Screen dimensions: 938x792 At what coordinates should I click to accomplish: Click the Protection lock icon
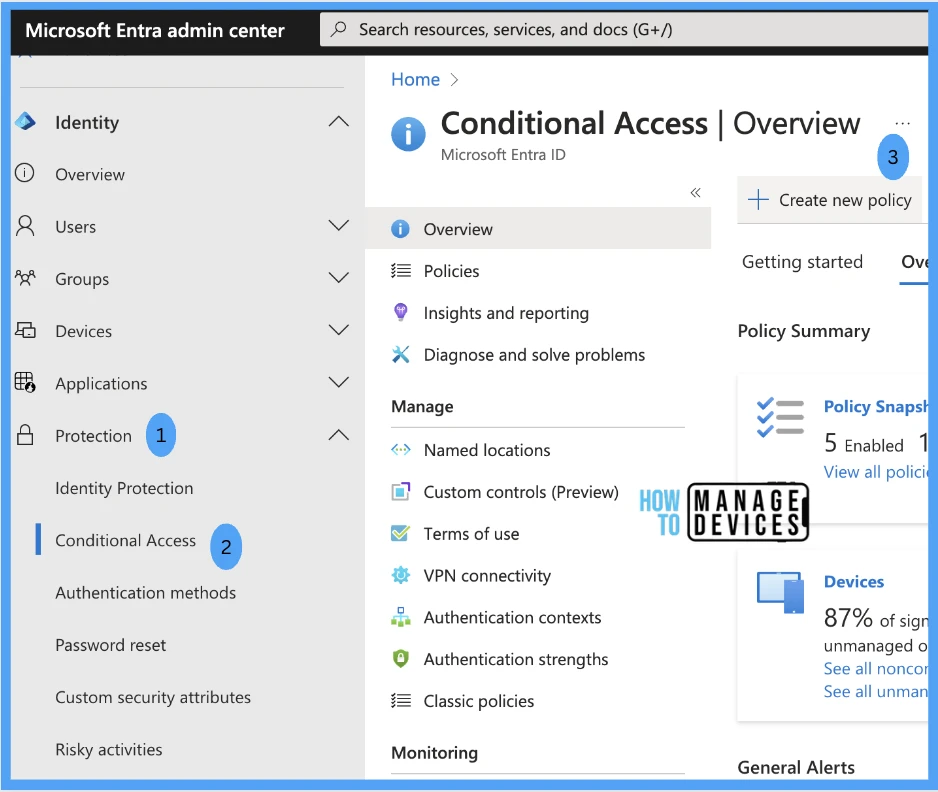[x=25, y=435]
